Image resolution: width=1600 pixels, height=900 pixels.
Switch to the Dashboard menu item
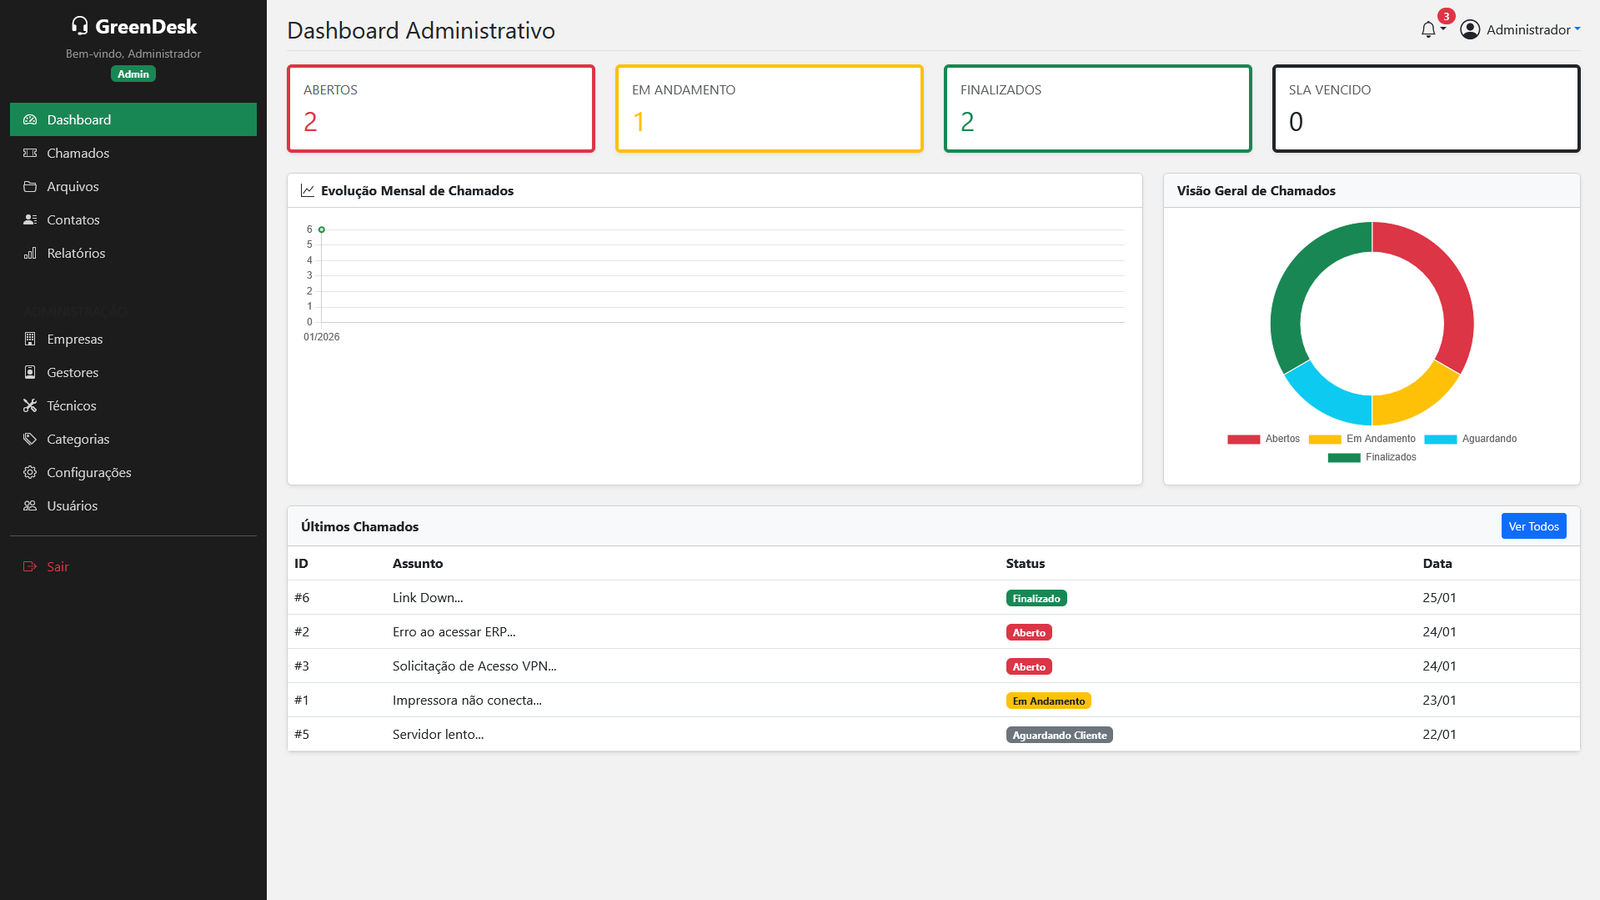78,119
